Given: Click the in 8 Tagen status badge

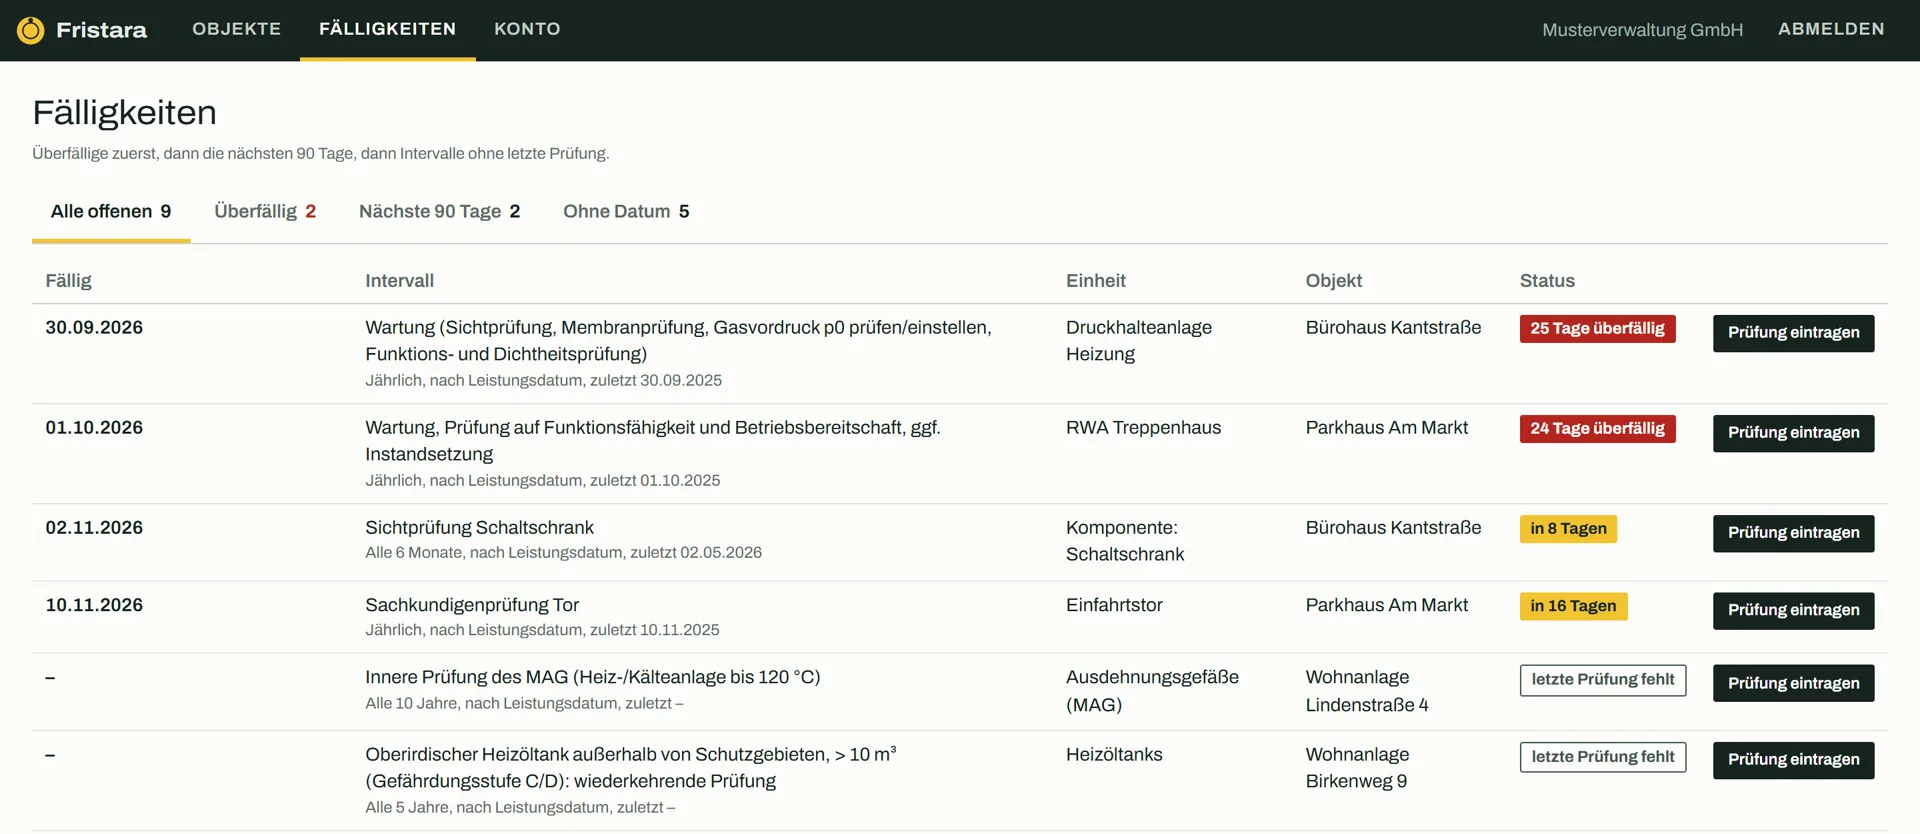Looking at the screenshot, I should (1568, 529).
